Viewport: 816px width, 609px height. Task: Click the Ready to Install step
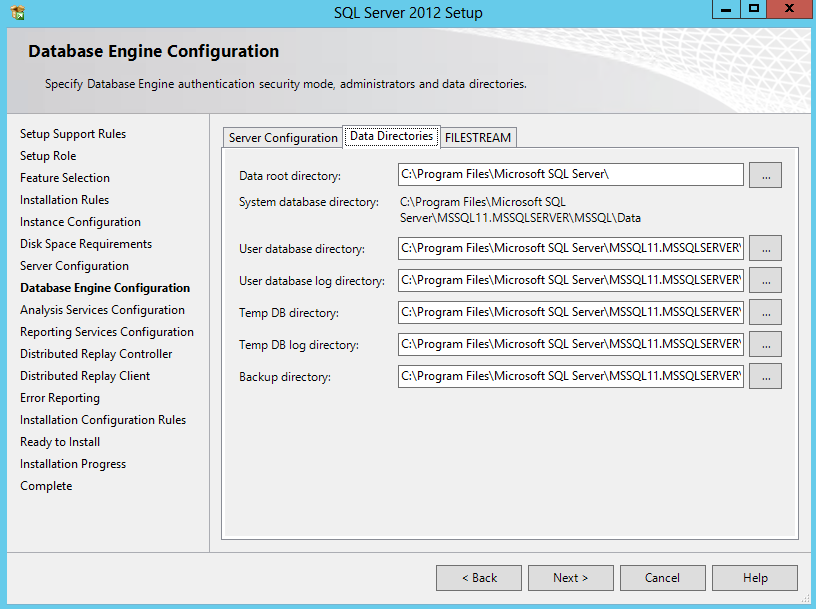[60, 442]
